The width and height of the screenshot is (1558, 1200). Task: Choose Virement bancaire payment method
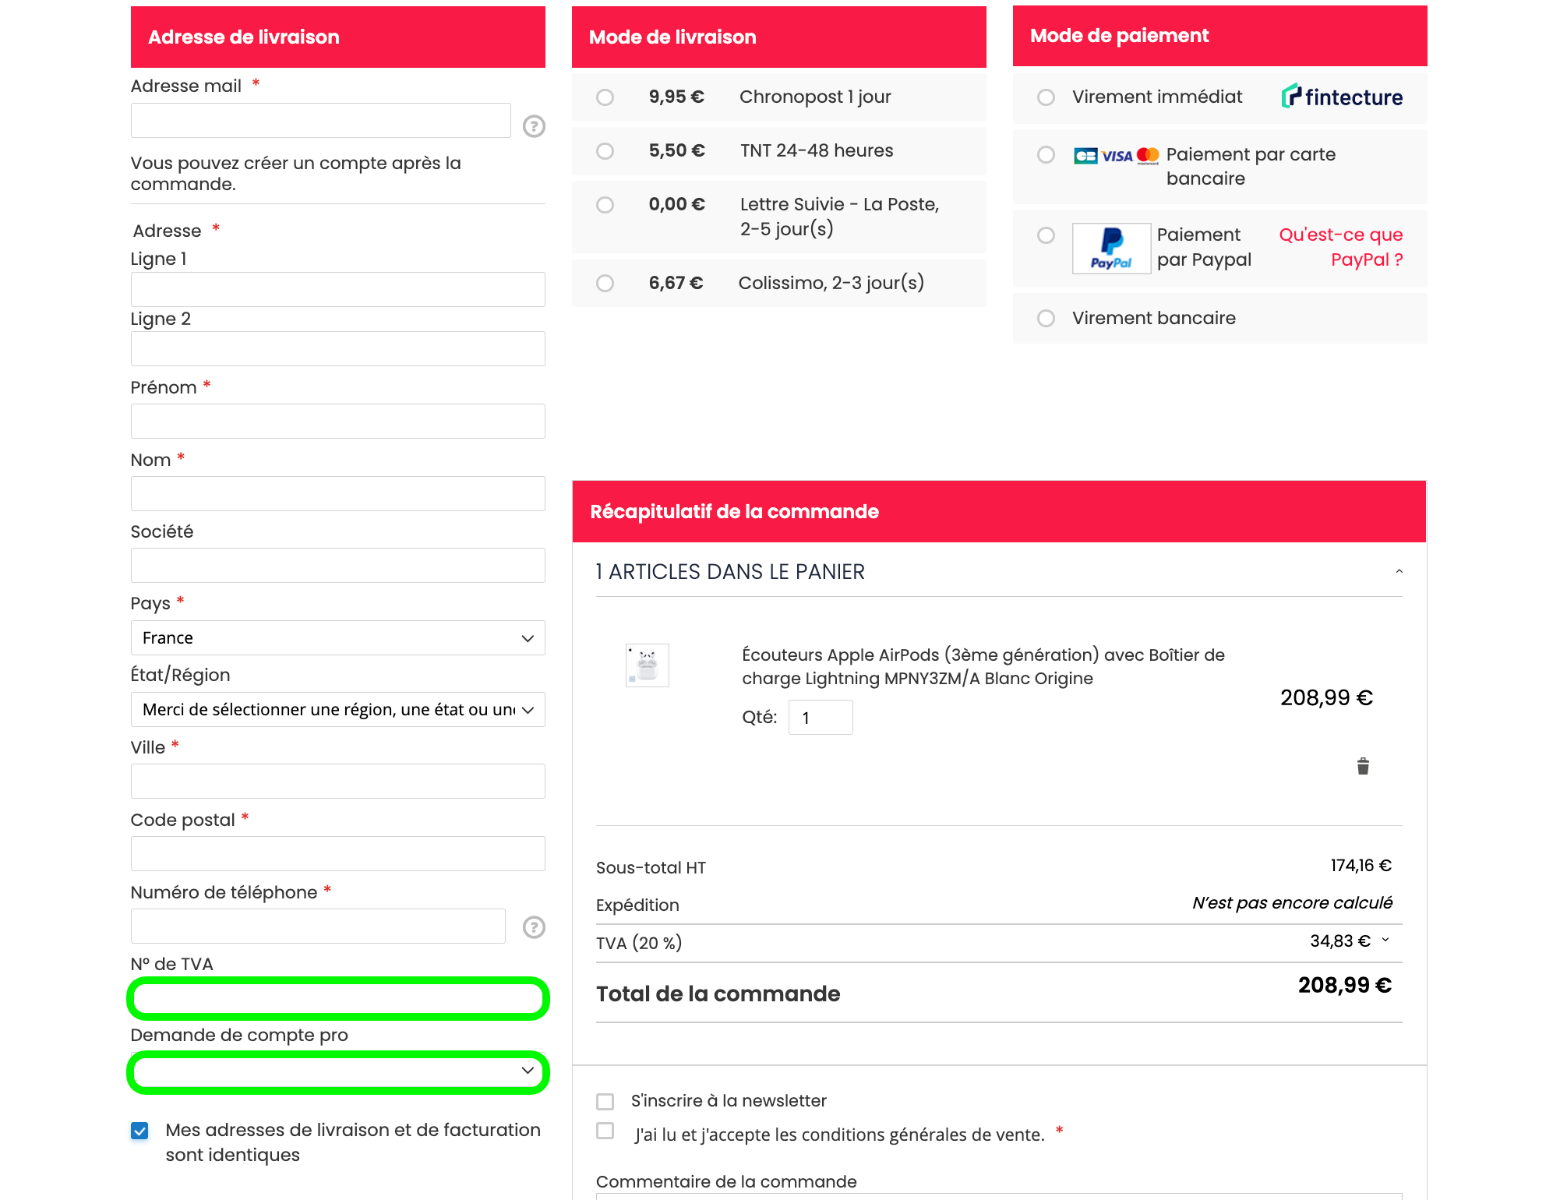coord(1046,318)
